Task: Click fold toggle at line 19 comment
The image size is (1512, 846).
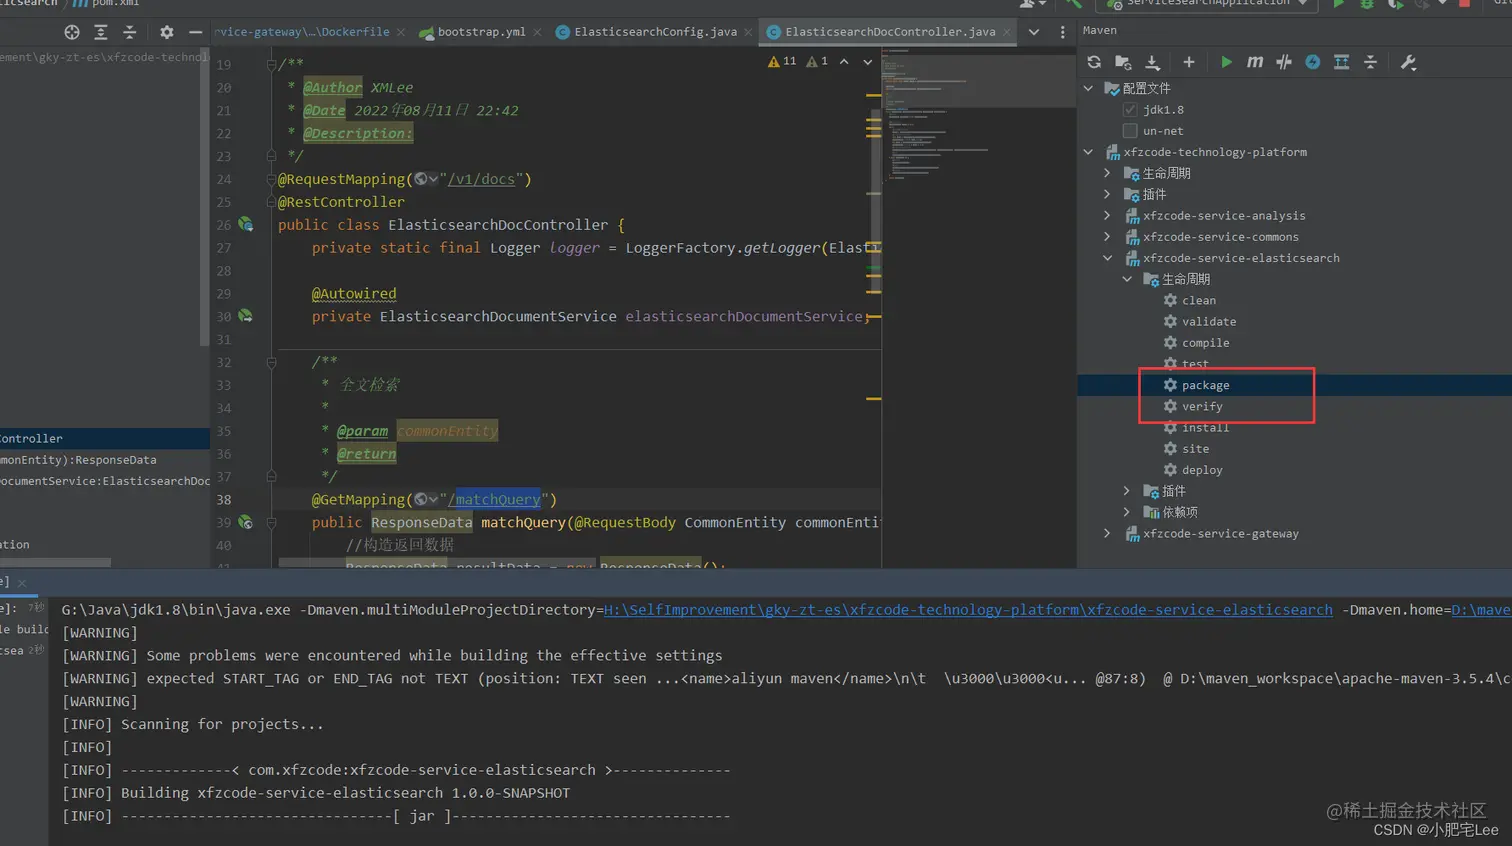Action: [x=271, y=64]
